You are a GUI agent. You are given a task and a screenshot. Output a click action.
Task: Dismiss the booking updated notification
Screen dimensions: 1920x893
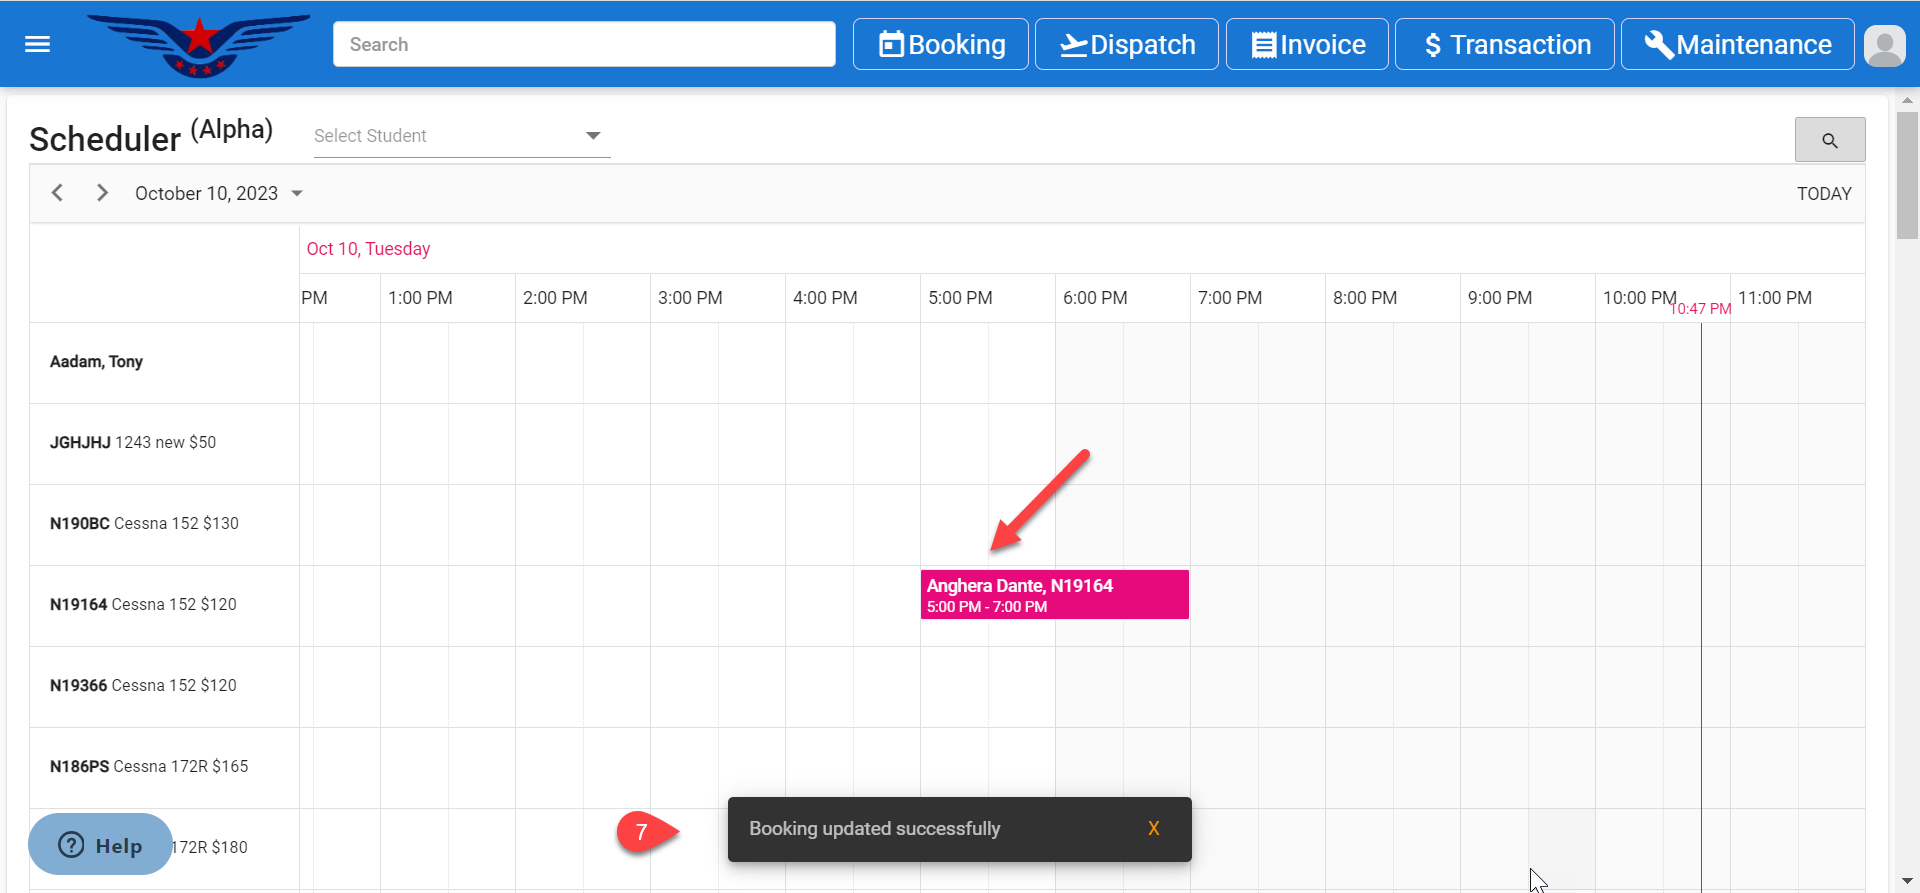click(x=1153, y=829)
